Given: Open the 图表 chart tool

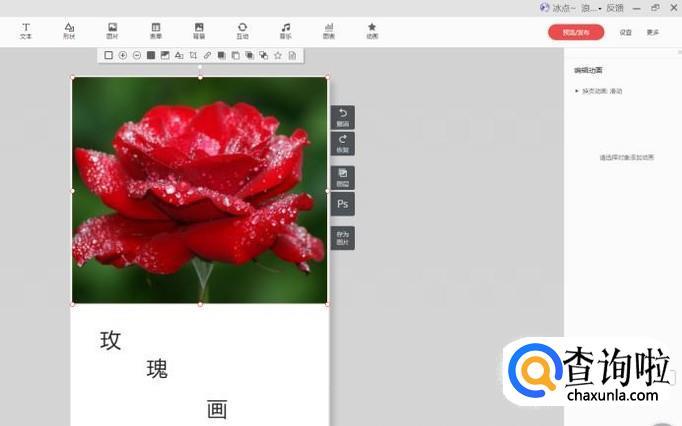Looking at the screenshot, I should click(329, 31).
